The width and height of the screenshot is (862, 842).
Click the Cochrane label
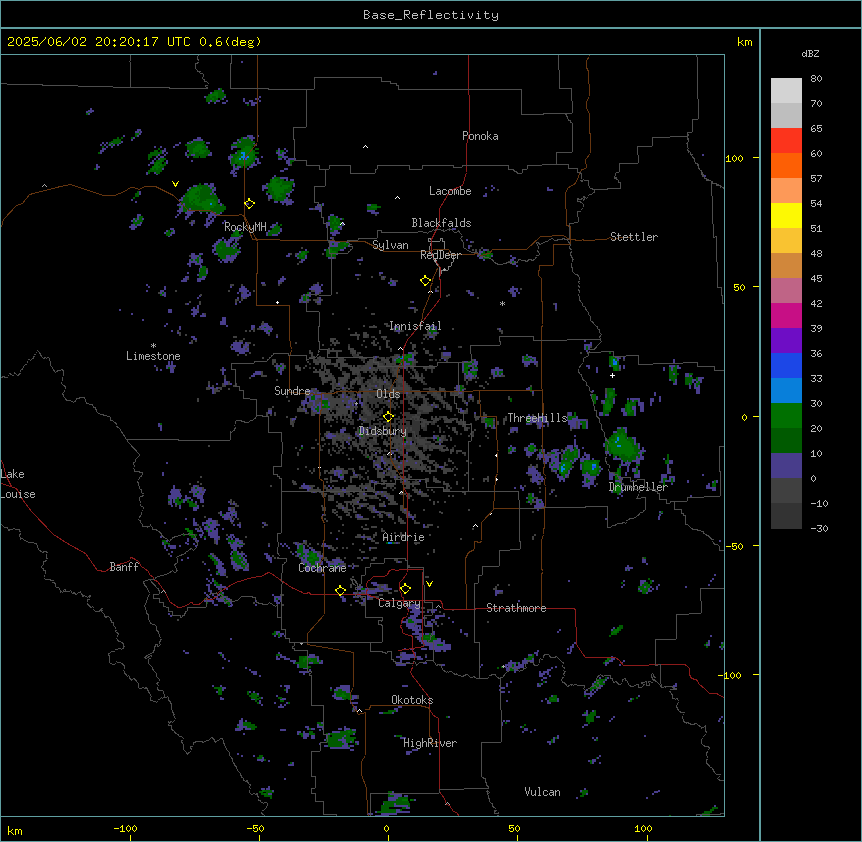click(322, 568)
